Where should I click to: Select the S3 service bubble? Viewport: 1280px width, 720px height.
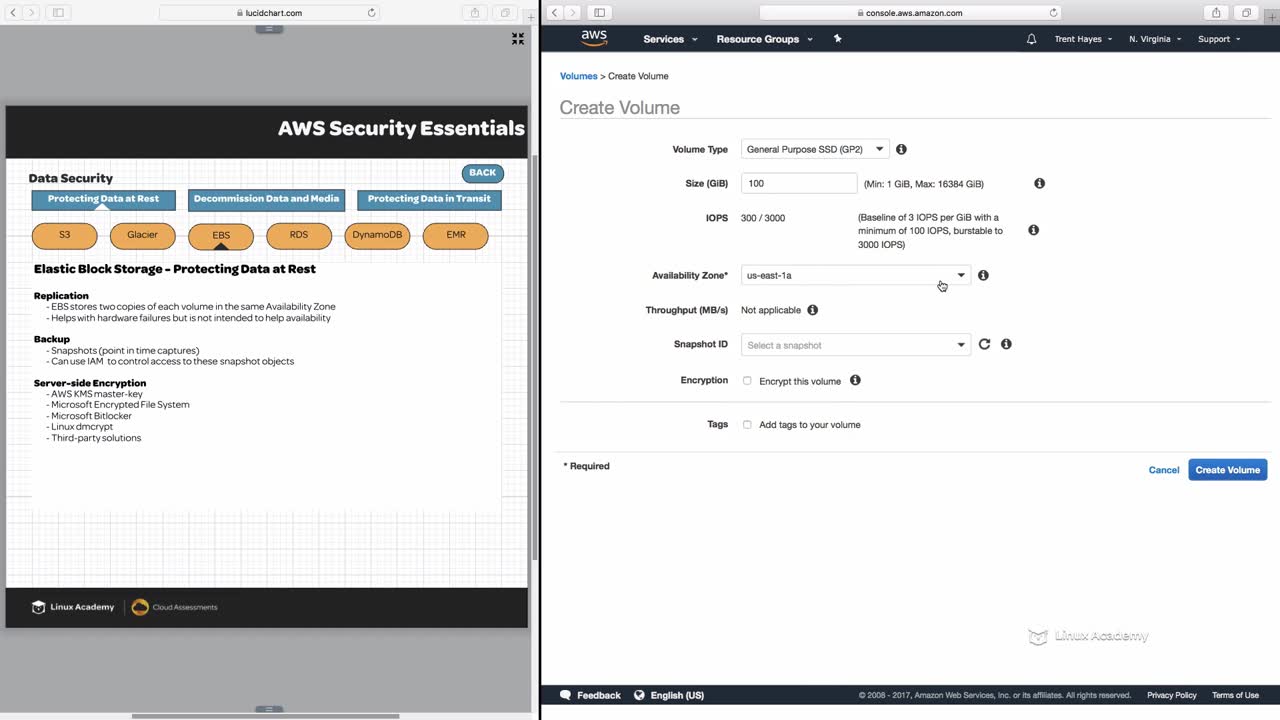(65, 235)
